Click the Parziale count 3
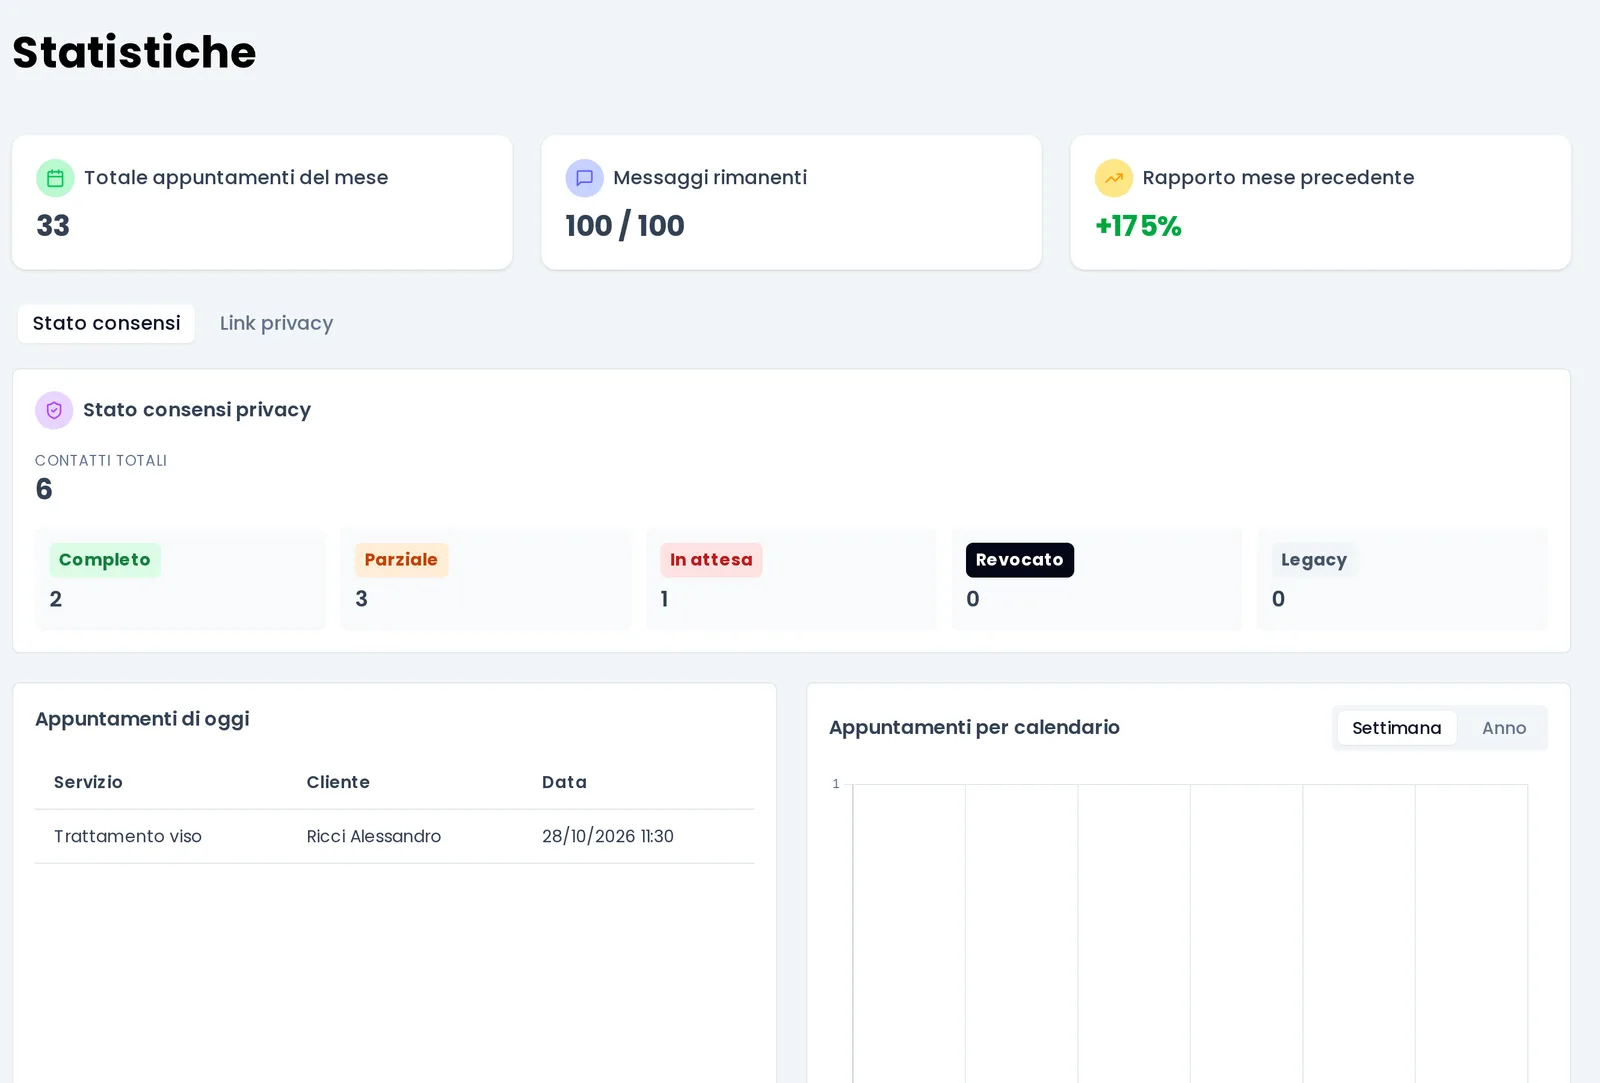 point(362,599)
